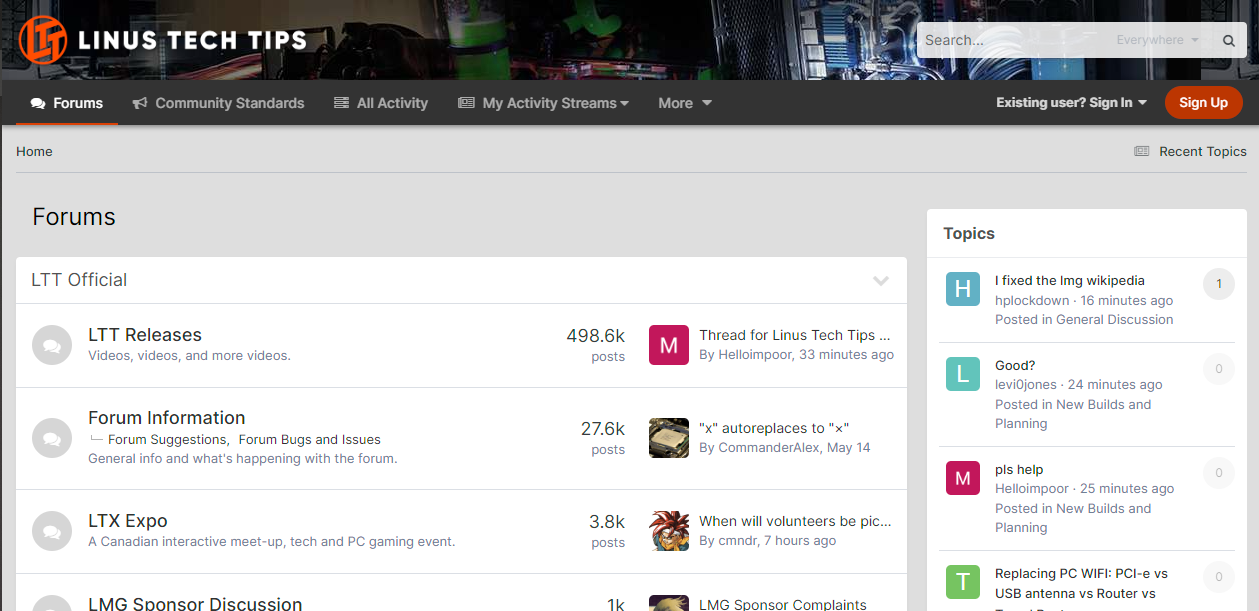Open Thread for Linus Tech Tips topic
Viewport: 1259px width, 611px height.
point(795,335)
